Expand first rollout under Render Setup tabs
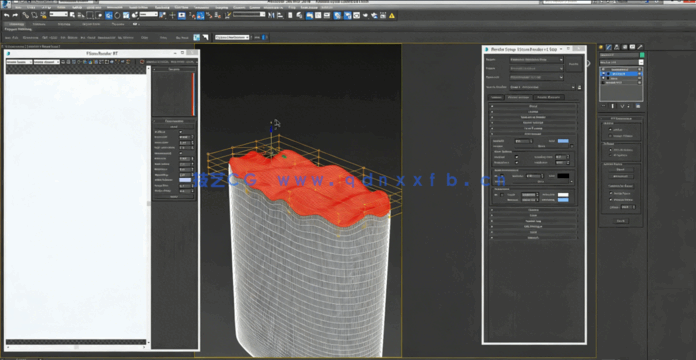The height and width of the screenshot is (360, 696). coord(534,106)
